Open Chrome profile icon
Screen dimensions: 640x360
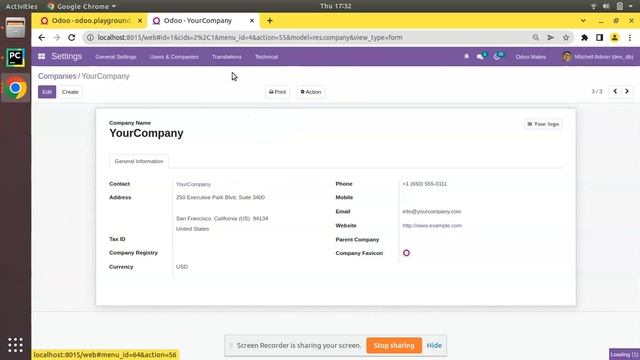click(614, 38)
